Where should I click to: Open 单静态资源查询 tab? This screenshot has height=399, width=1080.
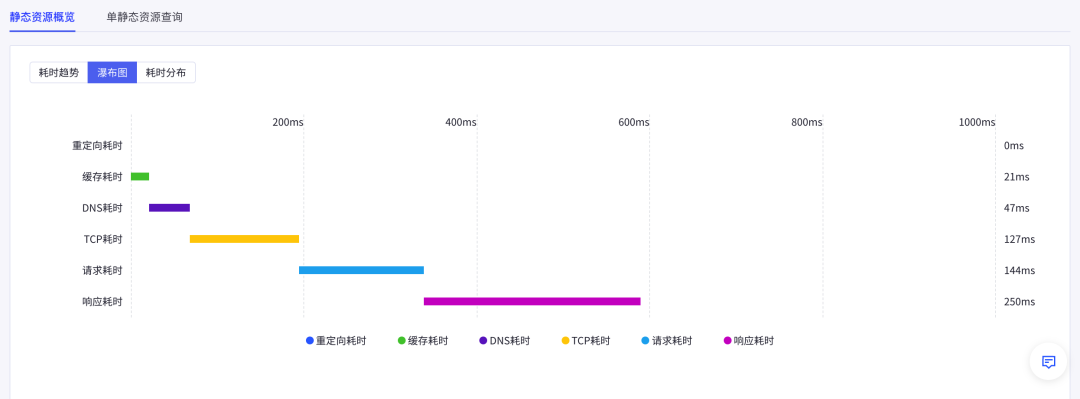click(145, 17)
